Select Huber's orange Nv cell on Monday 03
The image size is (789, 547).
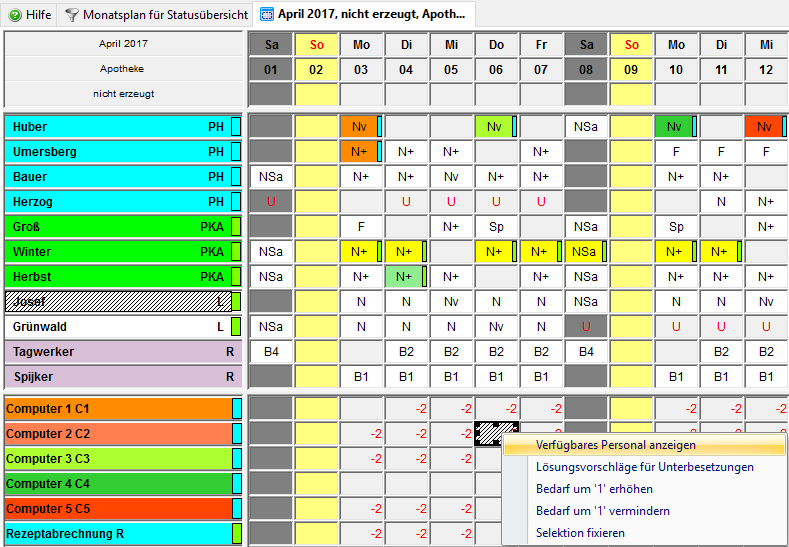click(x=359, y=127)
